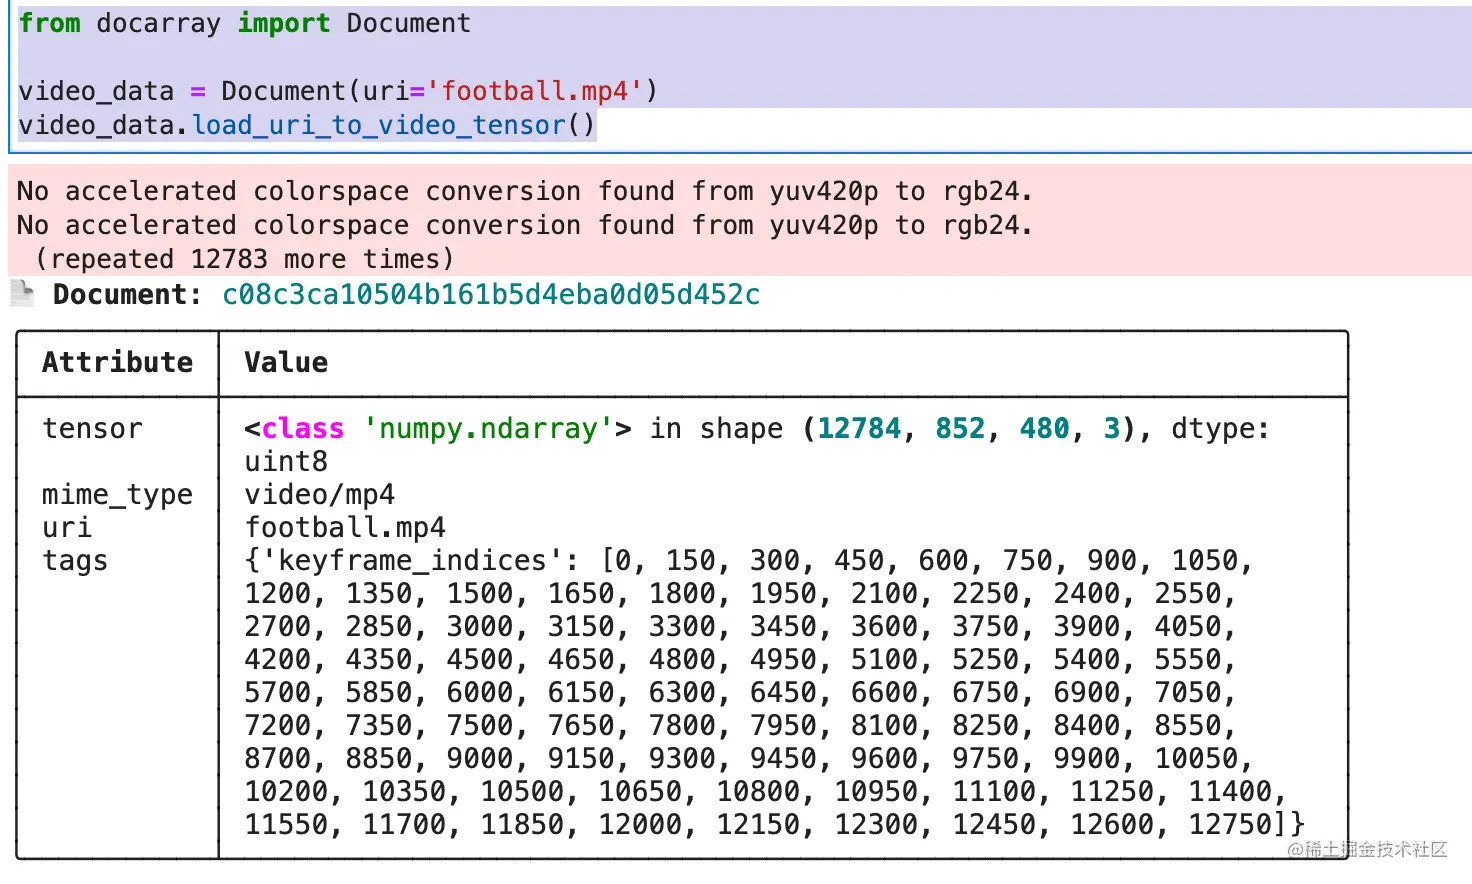
Task: Click keyframe index 10050
Action: pyautogui.click(x=1196, y=759)
